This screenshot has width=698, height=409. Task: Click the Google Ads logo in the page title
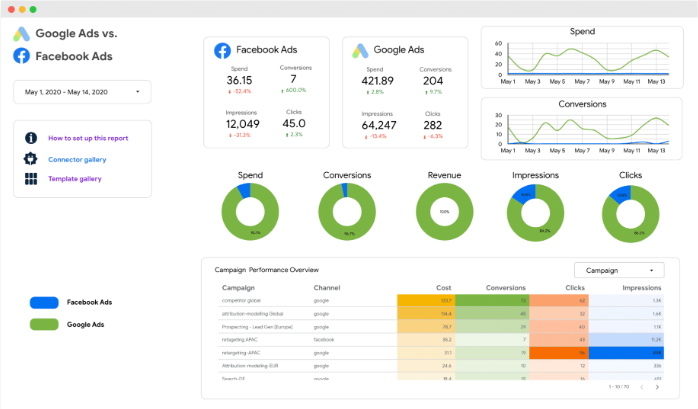tap(21, 34)
